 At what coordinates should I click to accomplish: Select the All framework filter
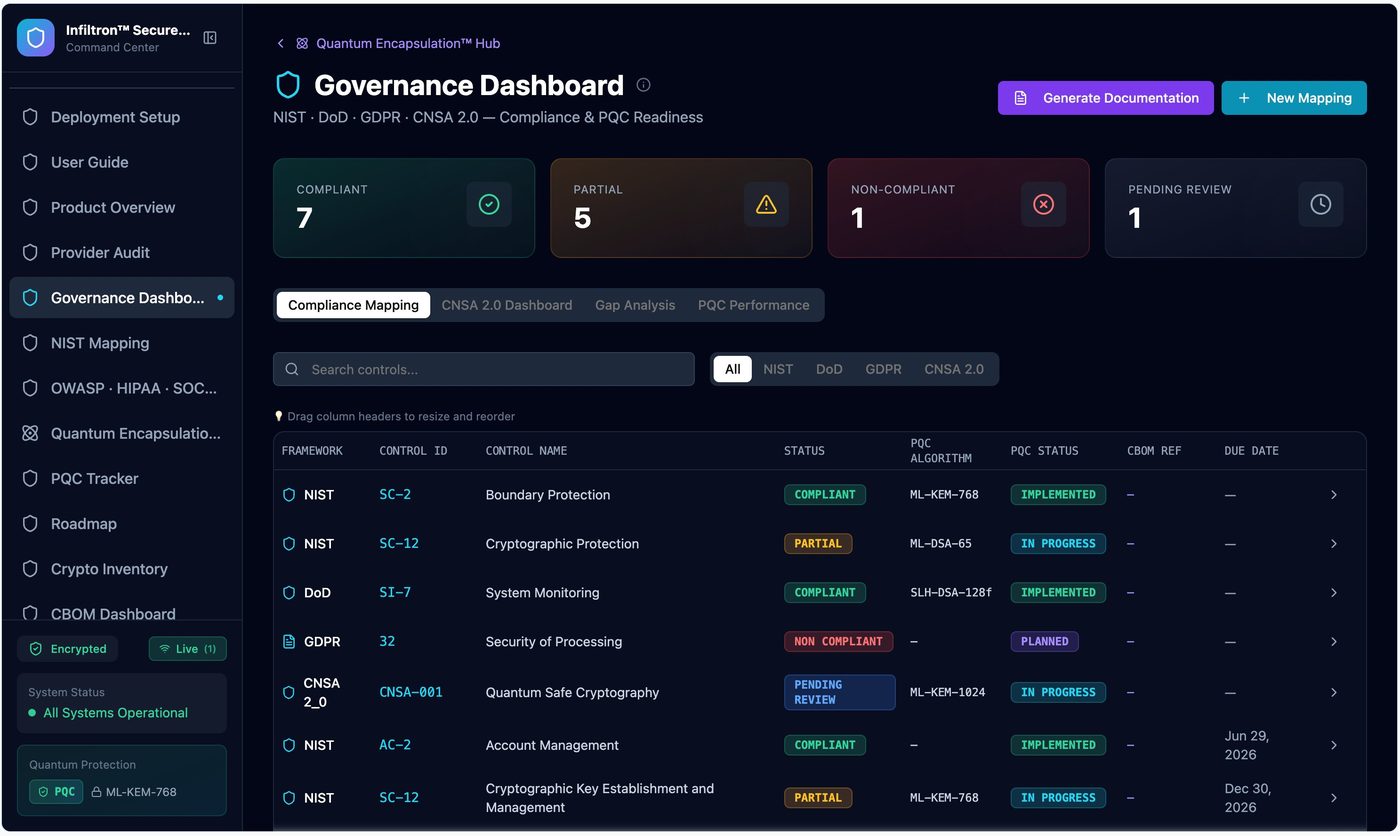coord(733,369)
